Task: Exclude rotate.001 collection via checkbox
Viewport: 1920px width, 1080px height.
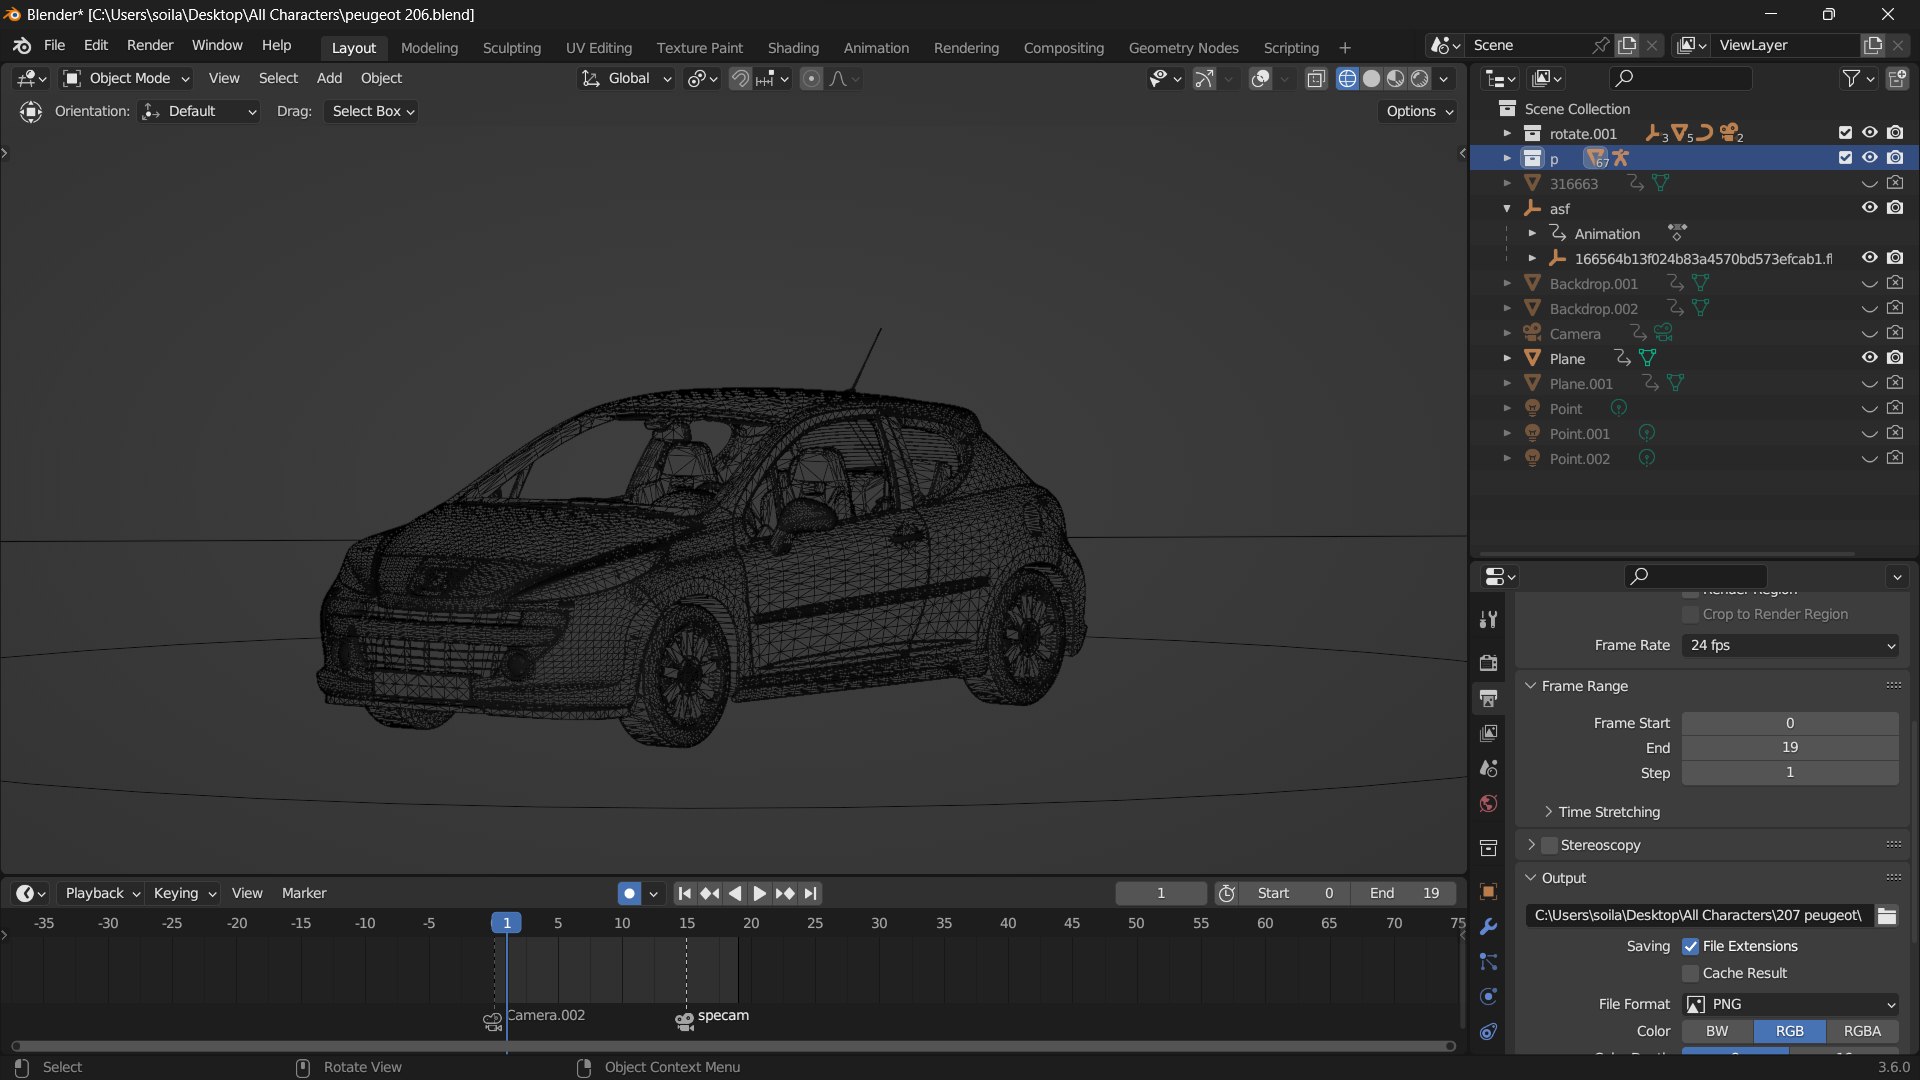Action: coord(1845,133)
